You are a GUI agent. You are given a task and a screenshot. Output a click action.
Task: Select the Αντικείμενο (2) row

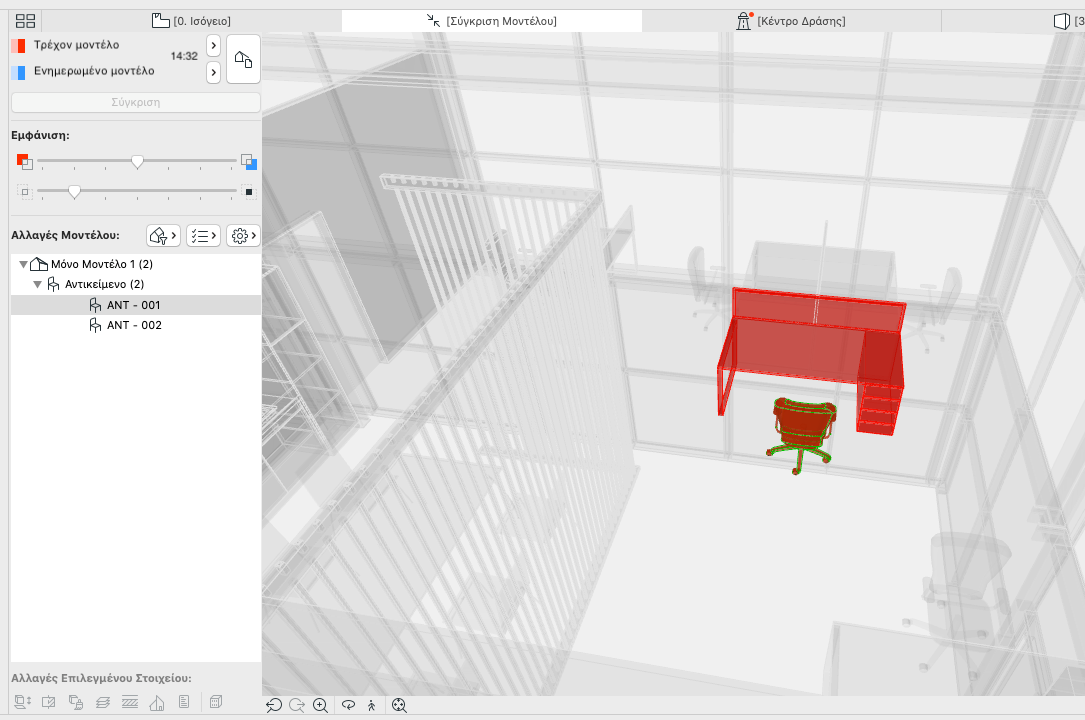[136, 284]
